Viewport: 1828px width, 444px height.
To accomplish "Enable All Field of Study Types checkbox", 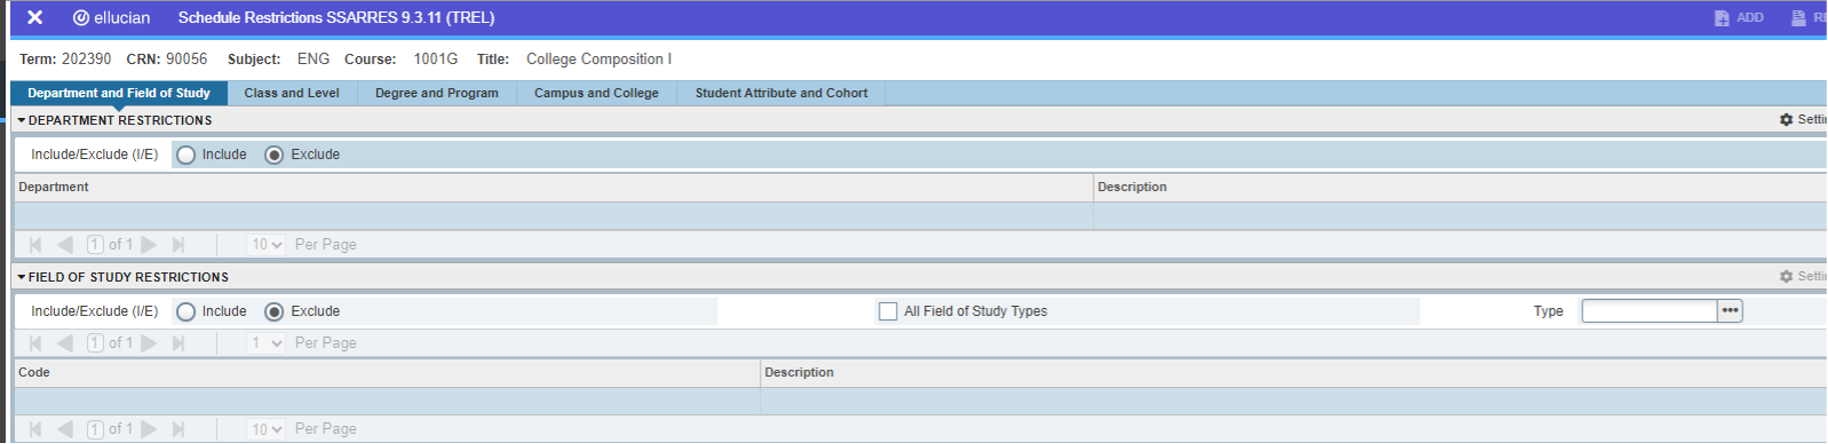I will (x=888, y=312).
